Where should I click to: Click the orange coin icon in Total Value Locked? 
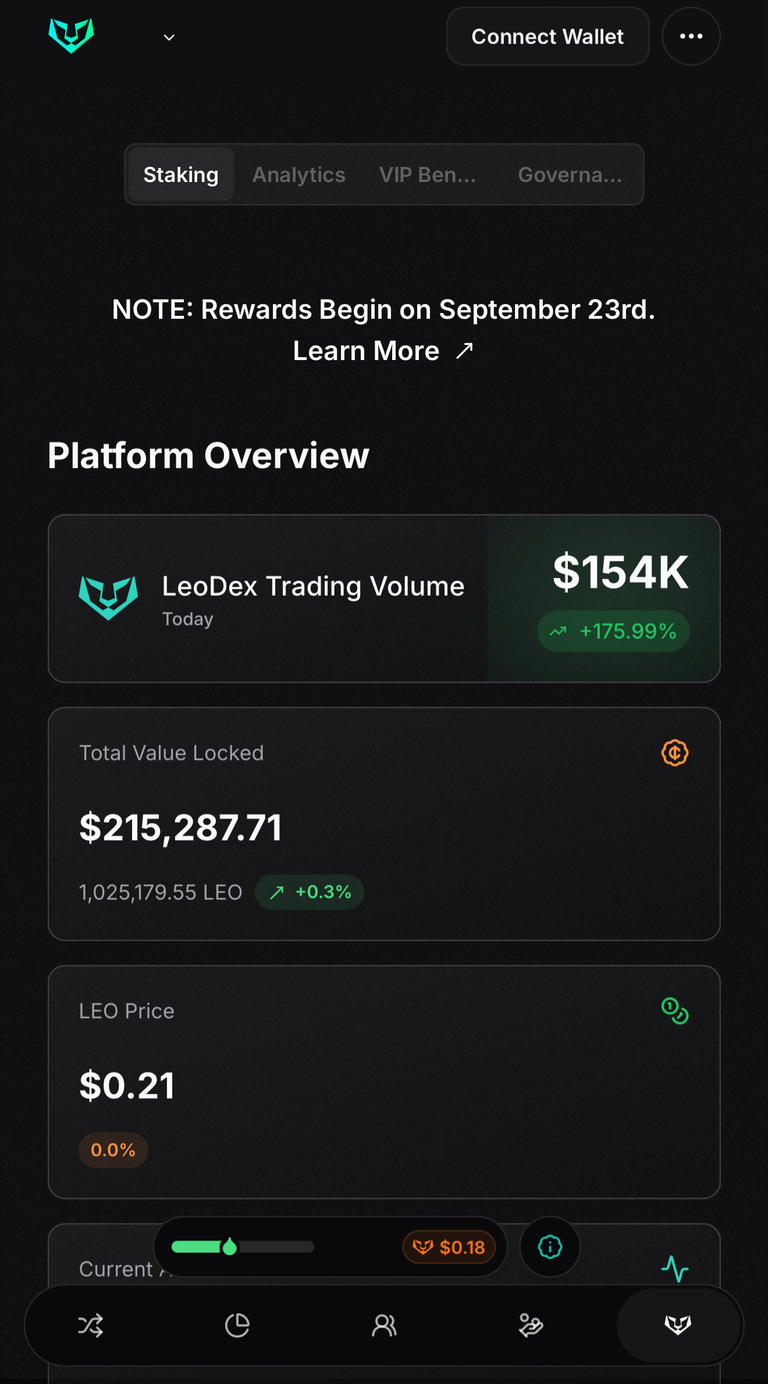point(675,753)
